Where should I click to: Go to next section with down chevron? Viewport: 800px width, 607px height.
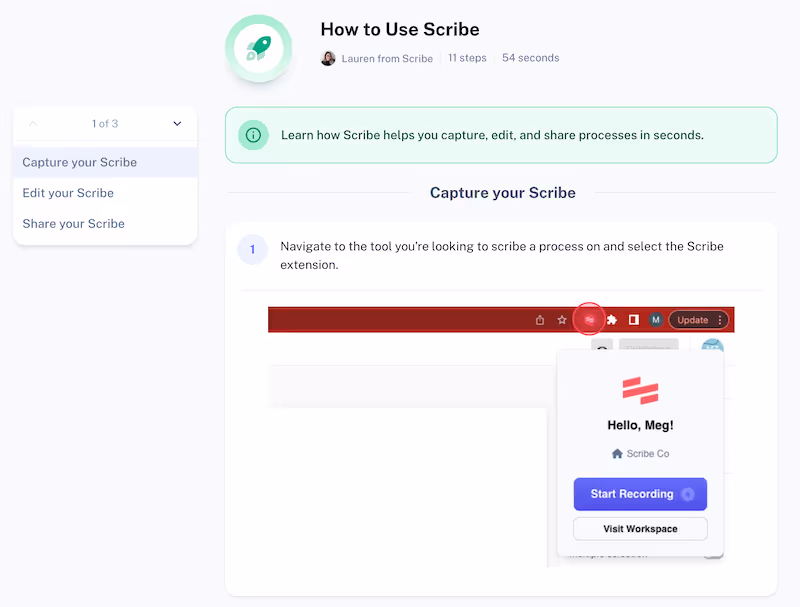pyautogui.click(x=177, y=123)
